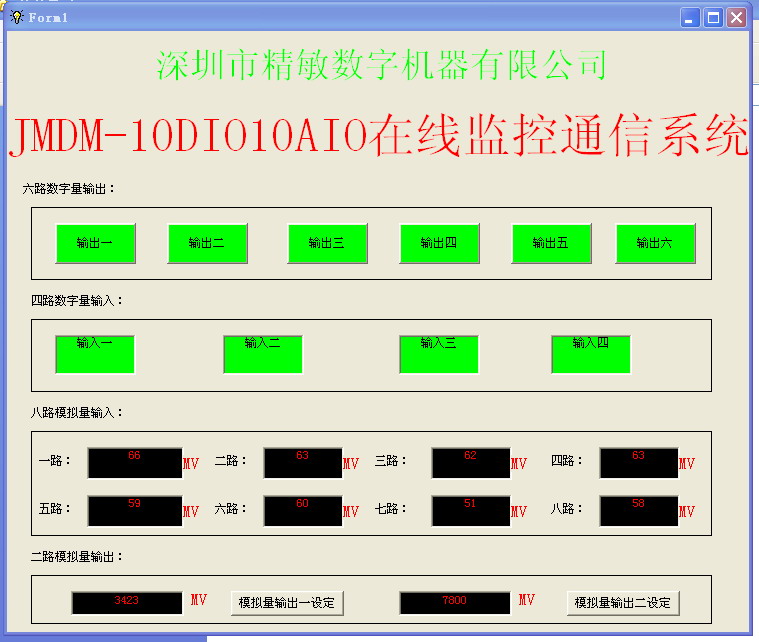The image size is (759, 642).
Task: Click the 七路 analog input value display
Action: click(471, 511)
